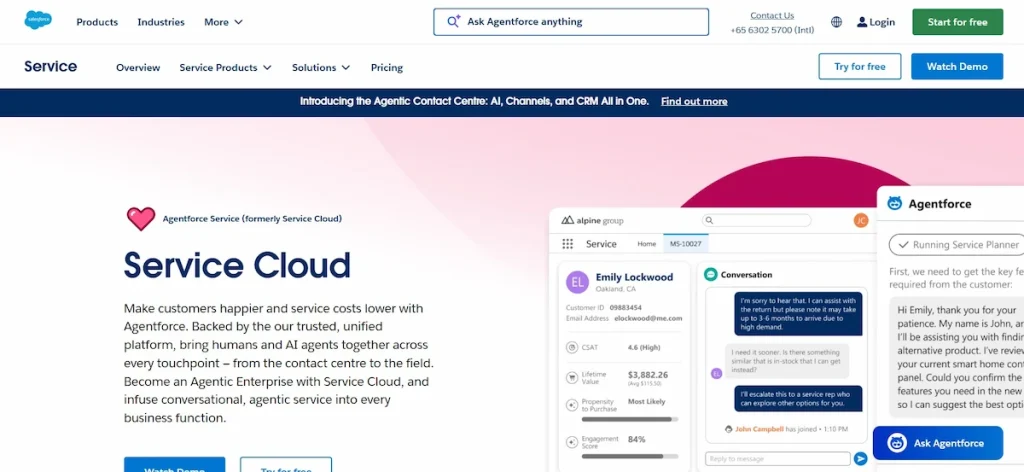Click the EL Emily Lockwood avatar
The image size is (1024, 472).
click(577, 282)
